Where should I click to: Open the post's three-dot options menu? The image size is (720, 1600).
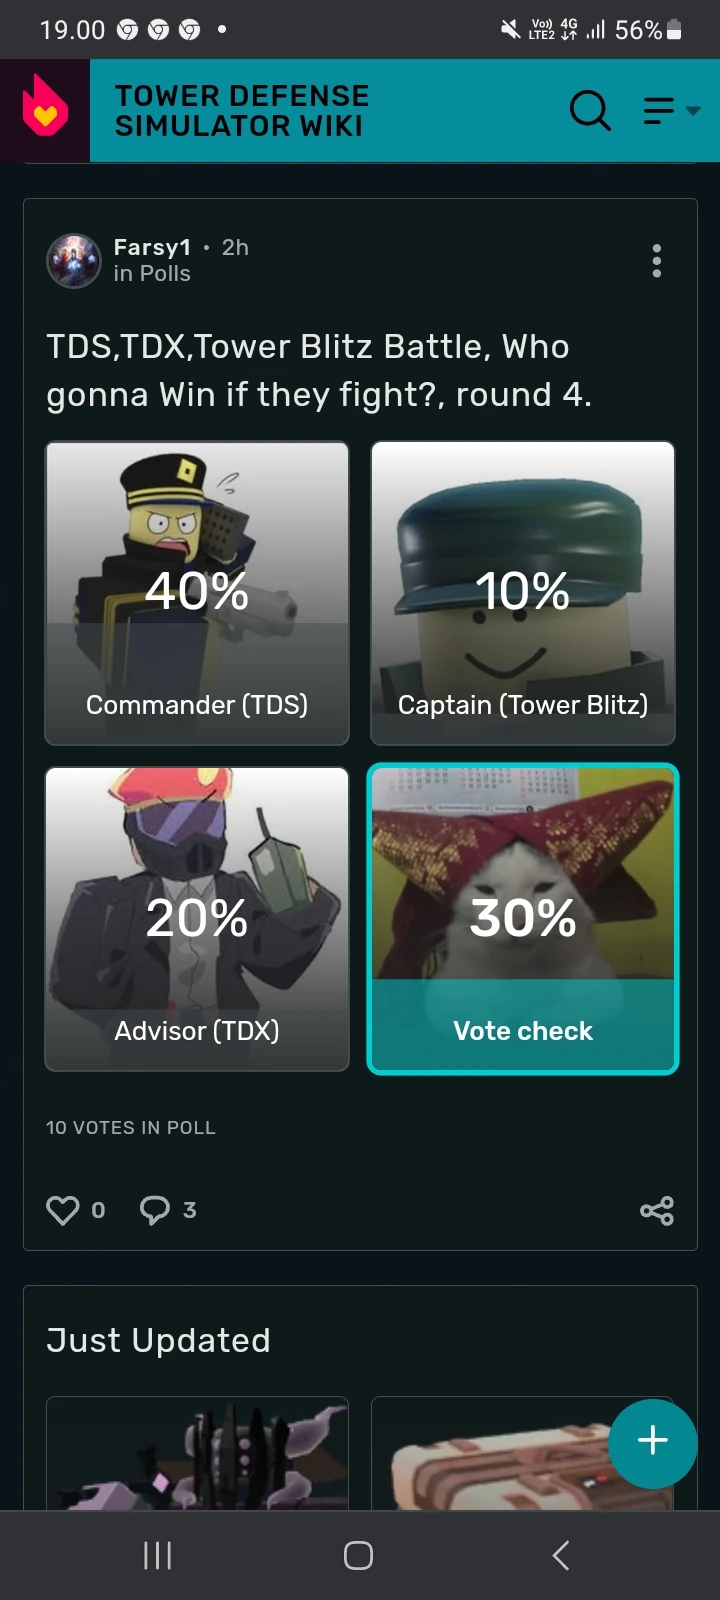point(656,260)
